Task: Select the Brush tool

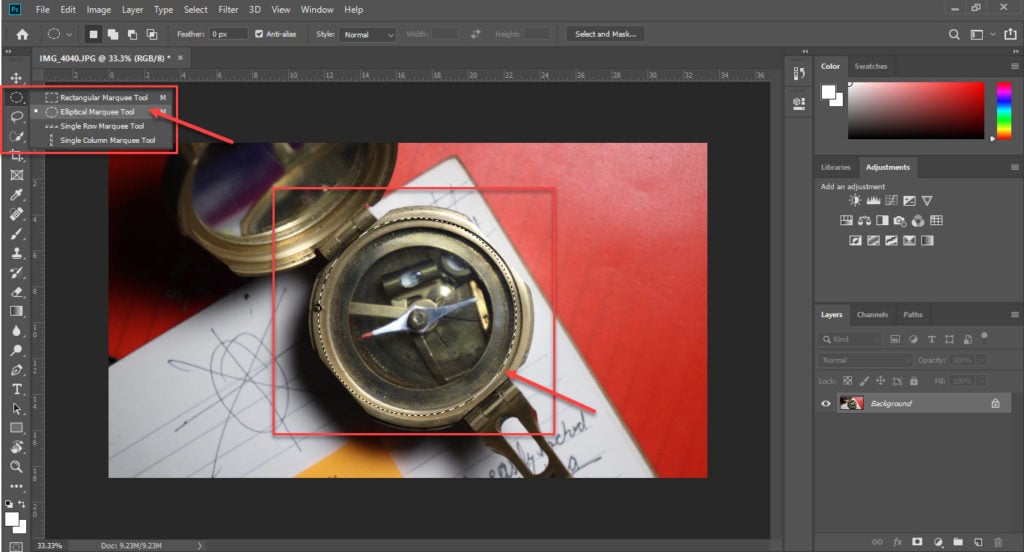Action: pyautogui.click(x=16, y=234)
